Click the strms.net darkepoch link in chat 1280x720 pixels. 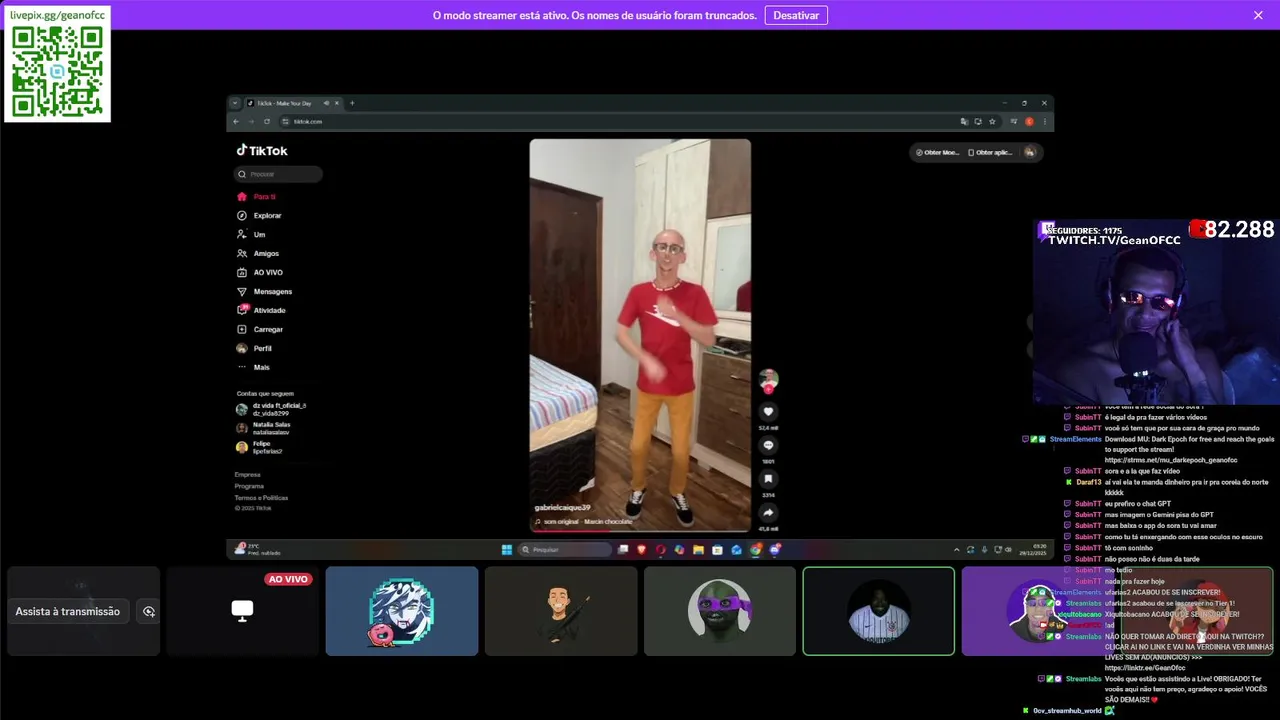(1171, 460)
